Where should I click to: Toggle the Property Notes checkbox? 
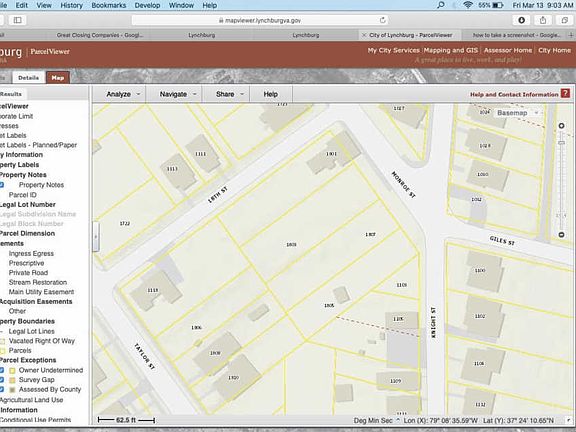1,185
